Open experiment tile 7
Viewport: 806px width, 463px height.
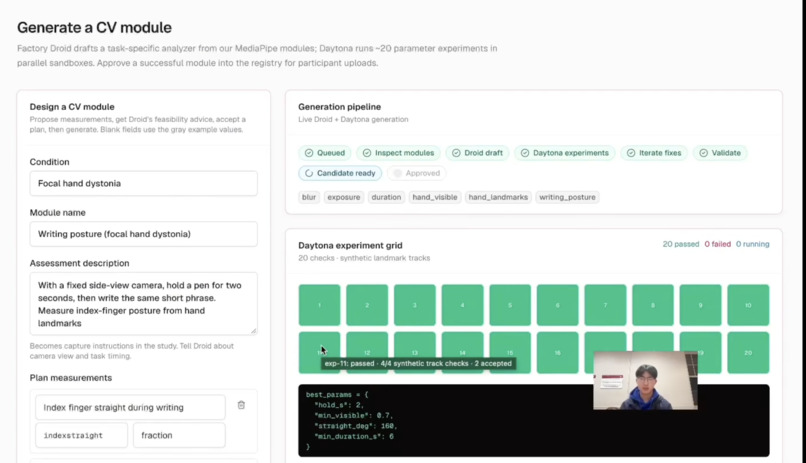pos(606,305)
